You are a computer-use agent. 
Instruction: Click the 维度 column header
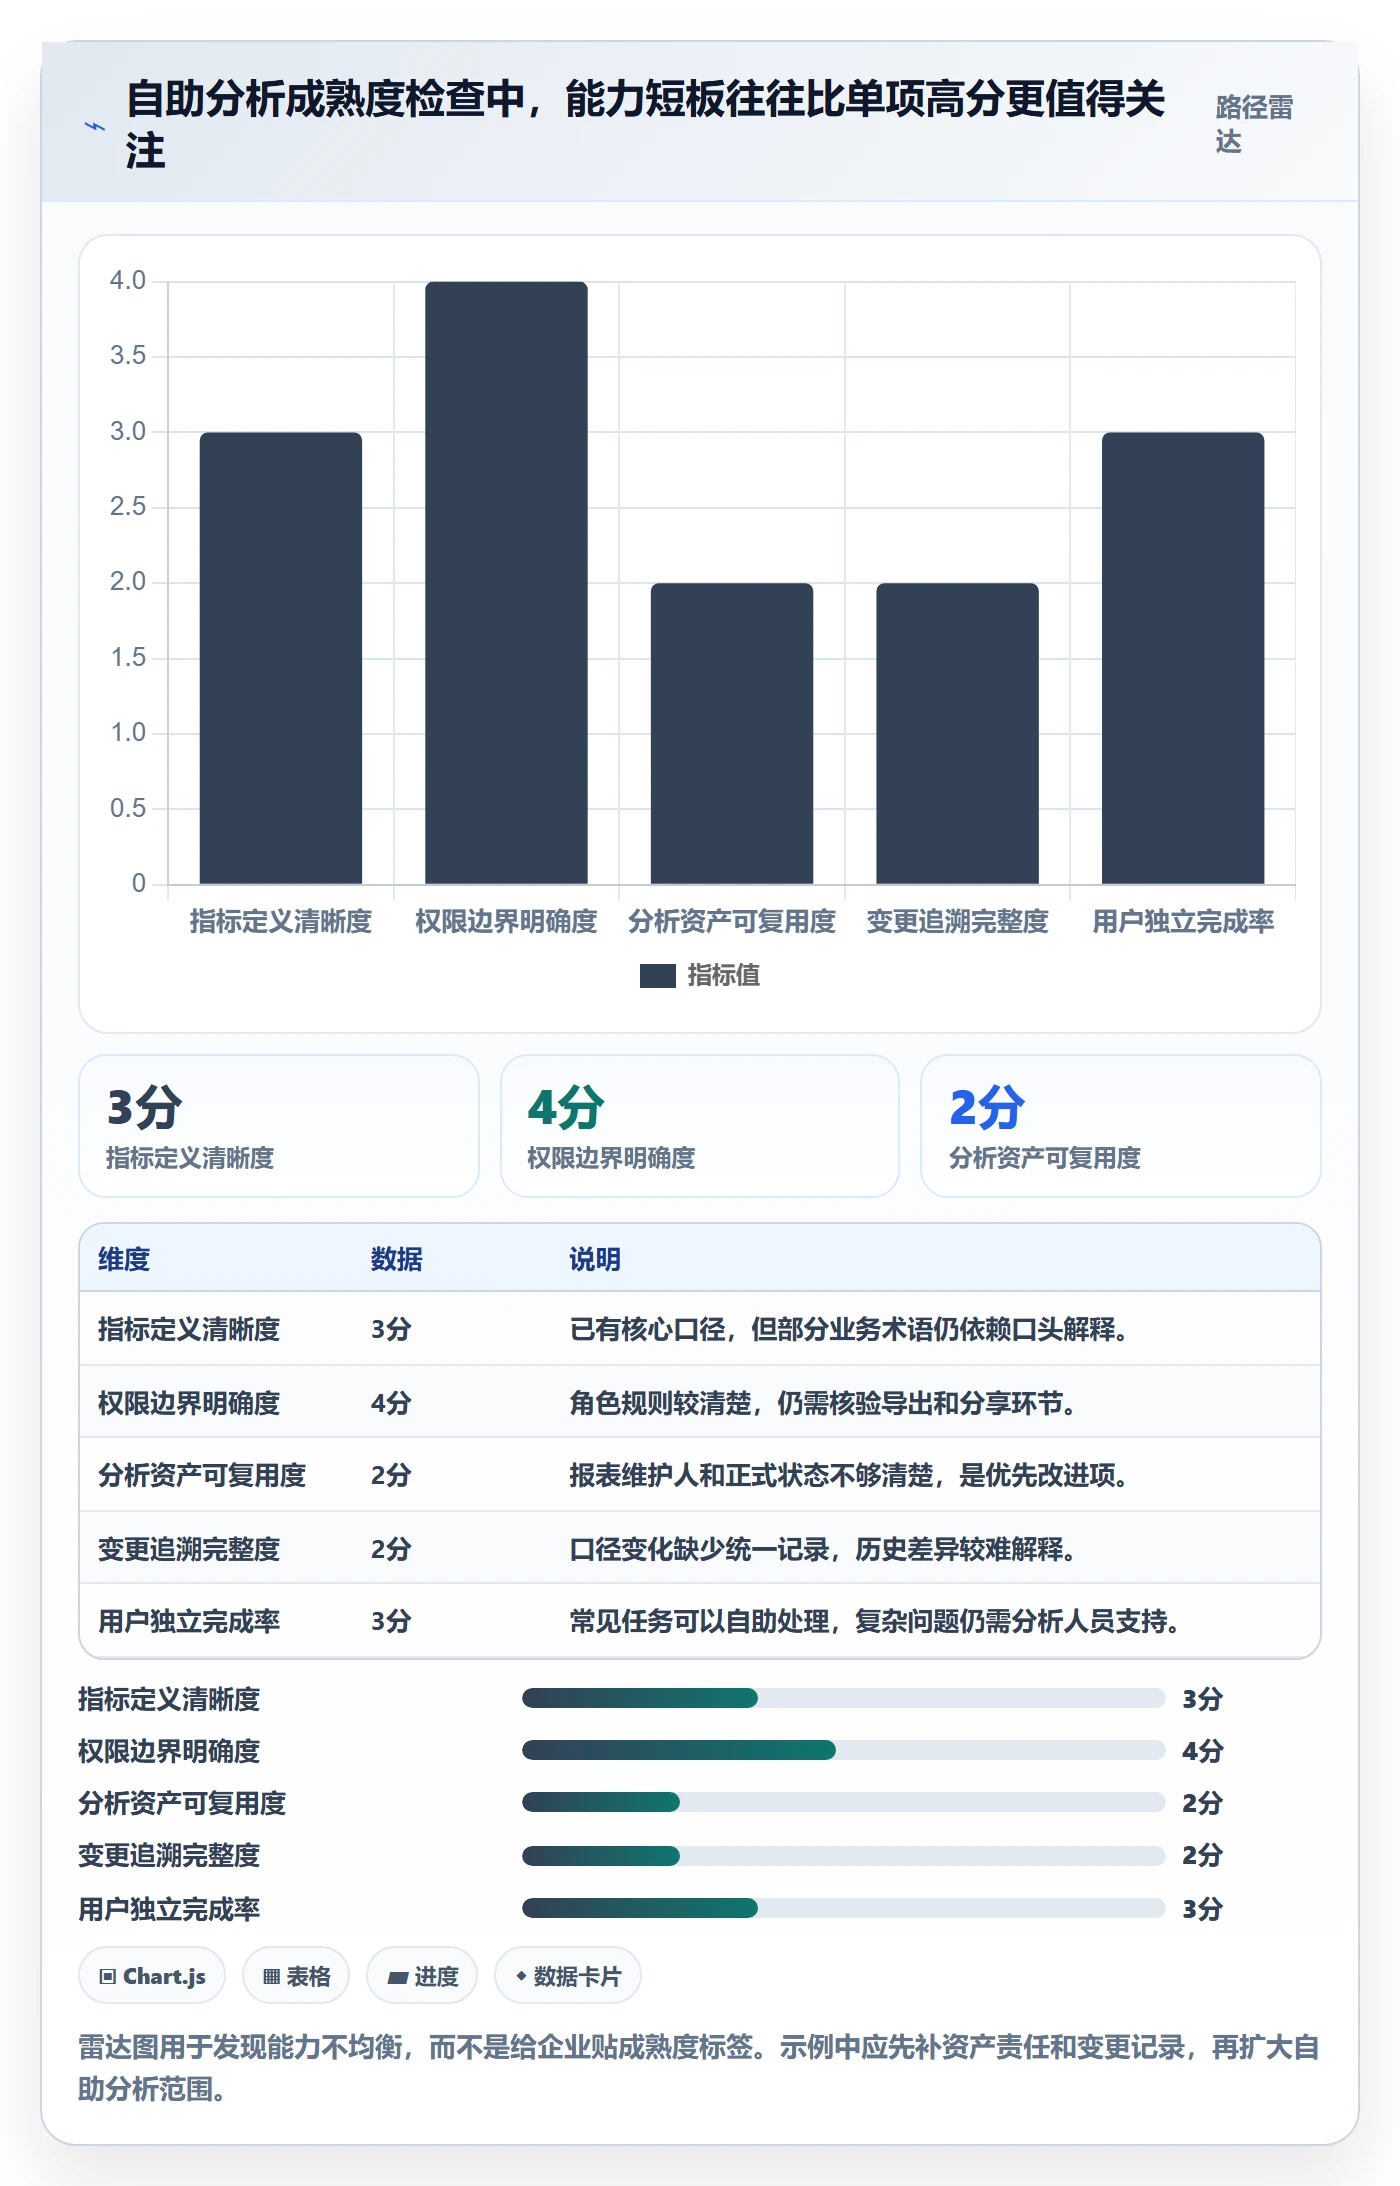click(x=124, y=1259)
